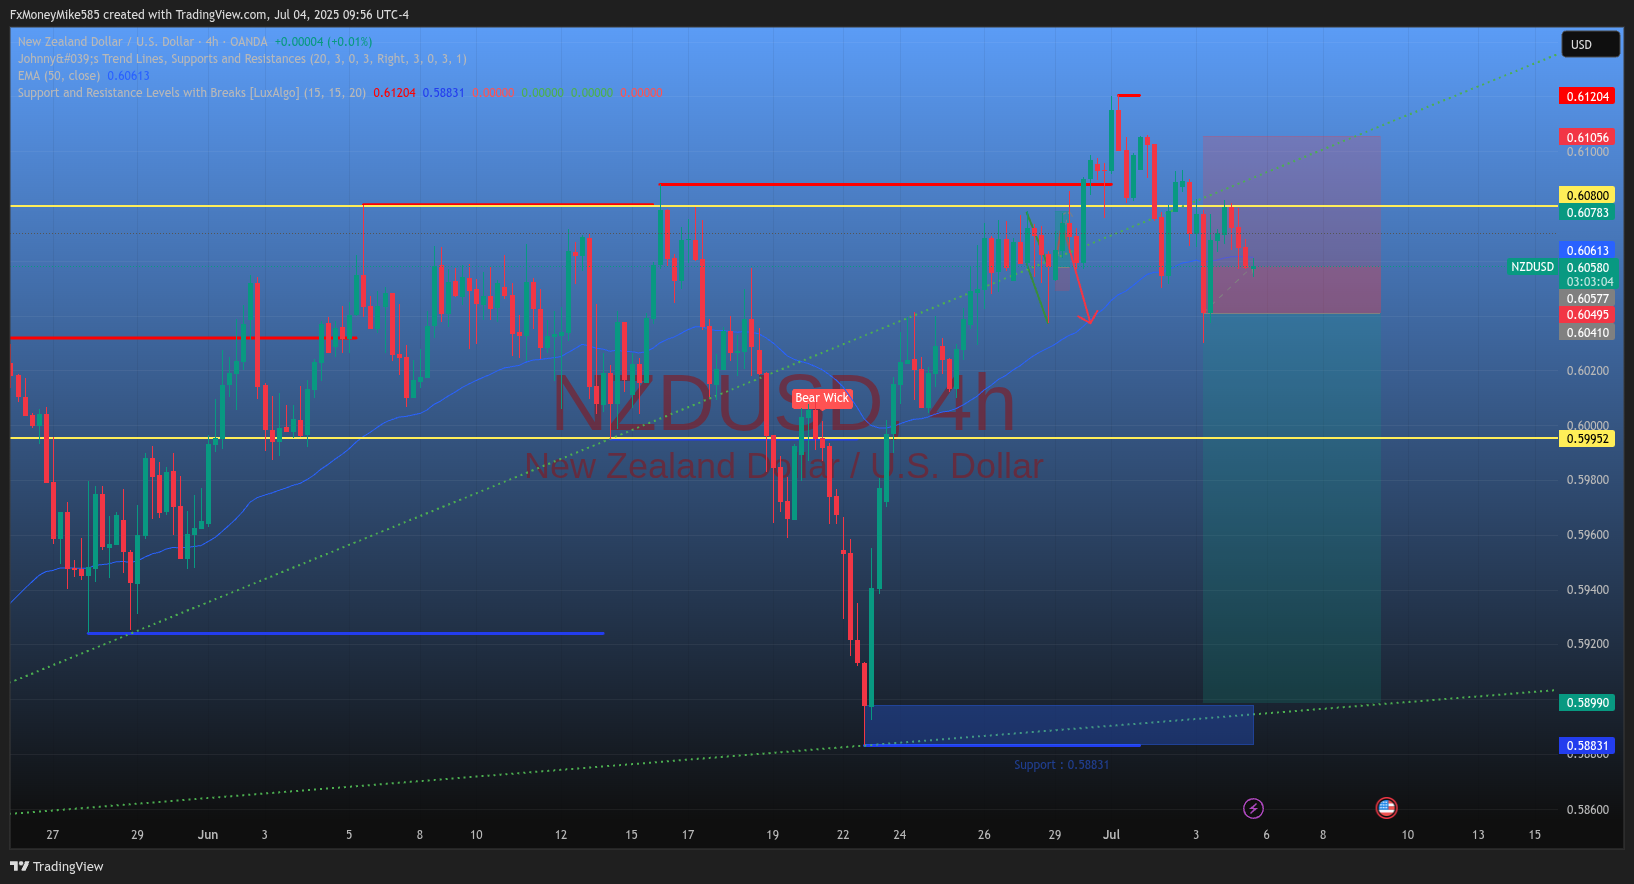1634x884 pixels.
Task: Click the 0.59400 price scale value
Action: coord(1587,590)
